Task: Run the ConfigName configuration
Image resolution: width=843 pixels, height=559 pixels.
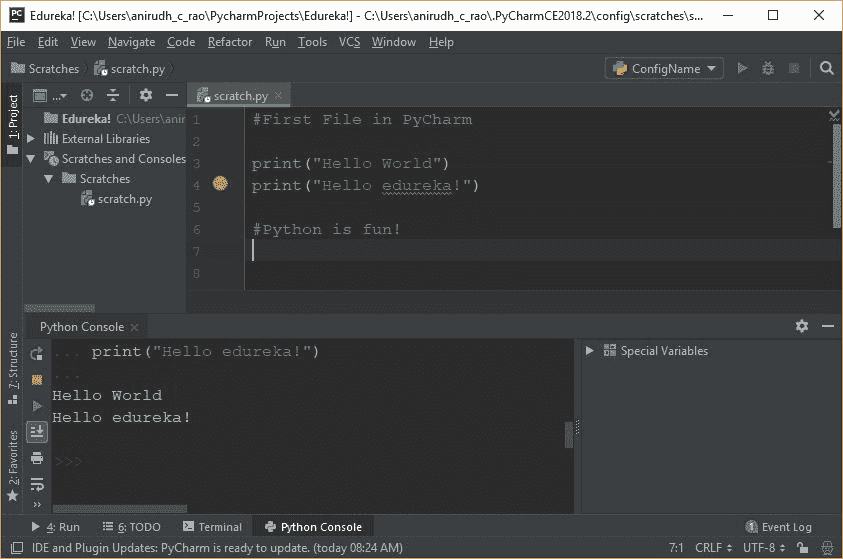Action: tap(742, 68)
